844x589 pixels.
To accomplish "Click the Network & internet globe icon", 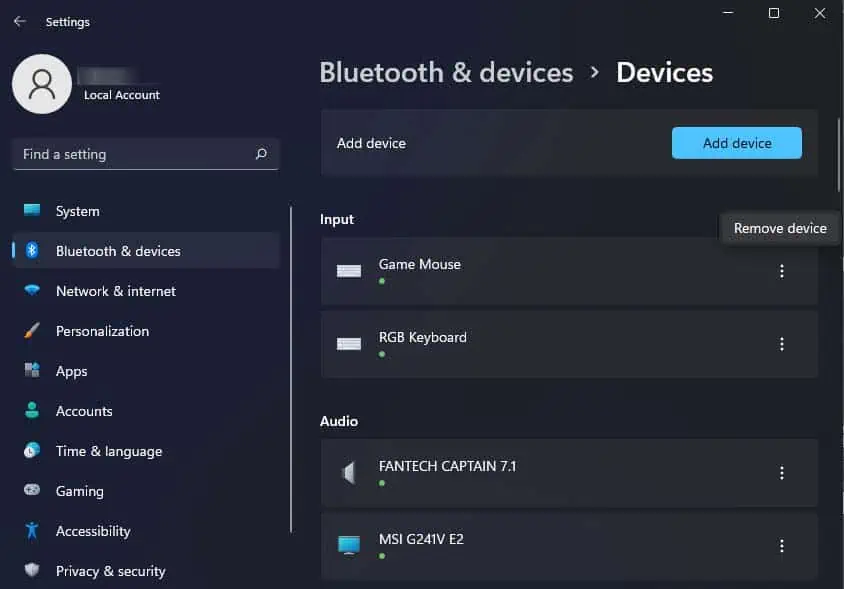I will tap(30, 291).
